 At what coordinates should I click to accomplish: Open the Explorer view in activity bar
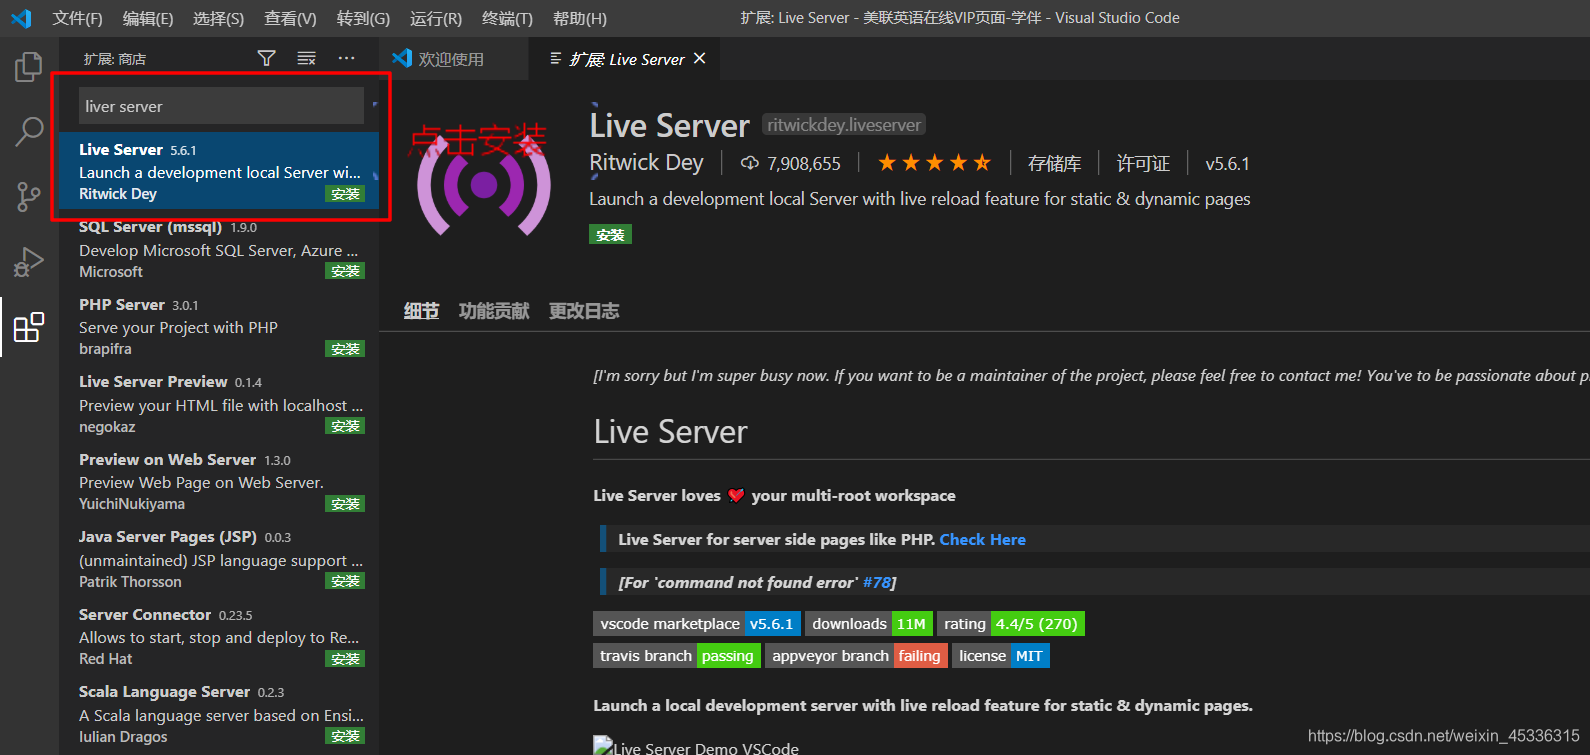click(x=29, y=67)
